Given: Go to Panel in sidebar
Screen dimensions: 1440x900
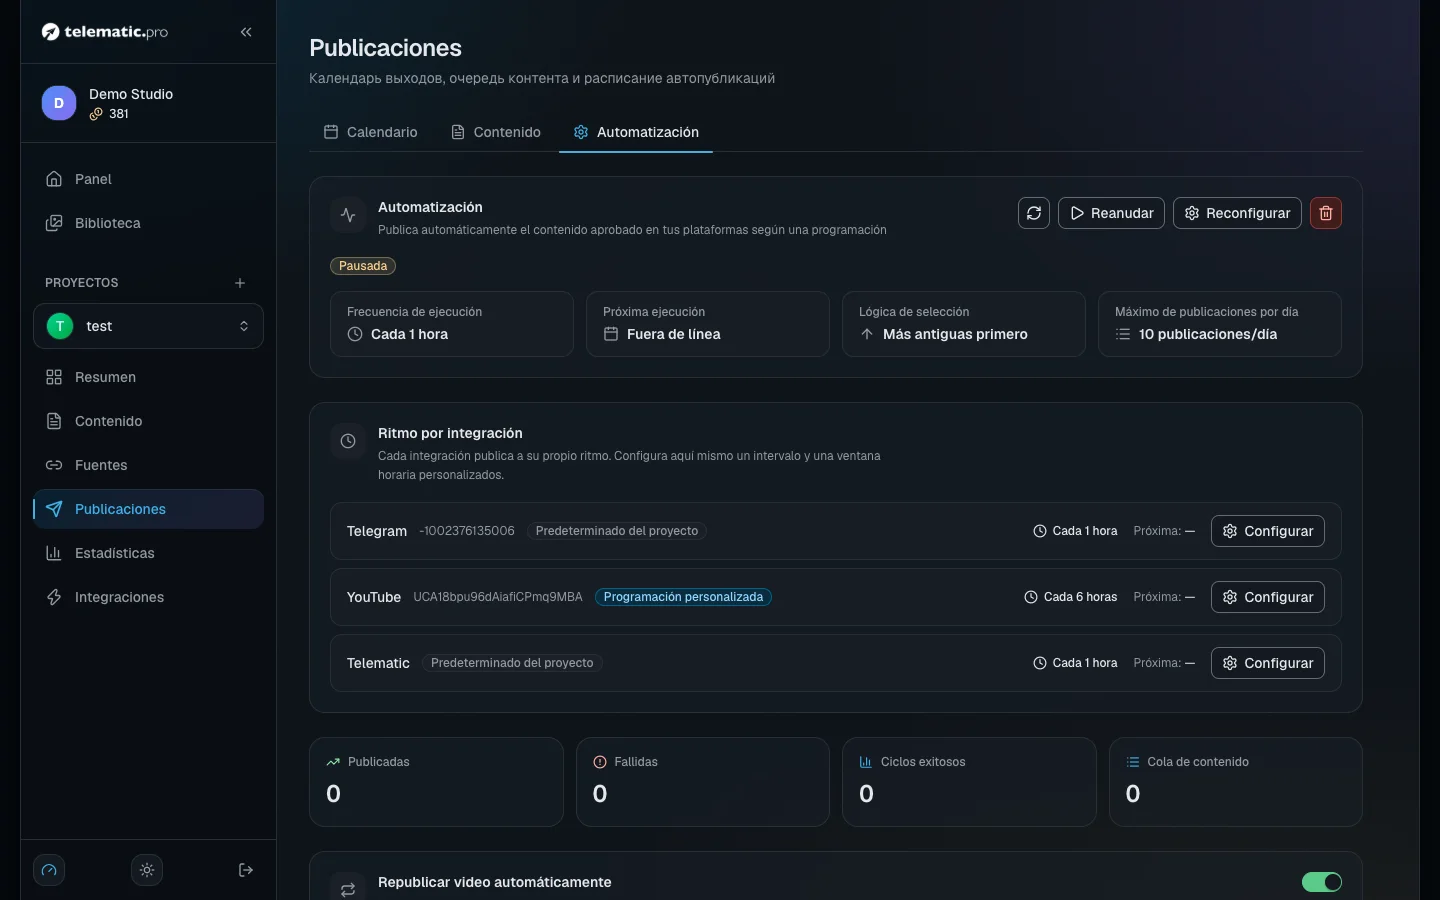Looking at the screenshot, I should (x=148, y=179).
